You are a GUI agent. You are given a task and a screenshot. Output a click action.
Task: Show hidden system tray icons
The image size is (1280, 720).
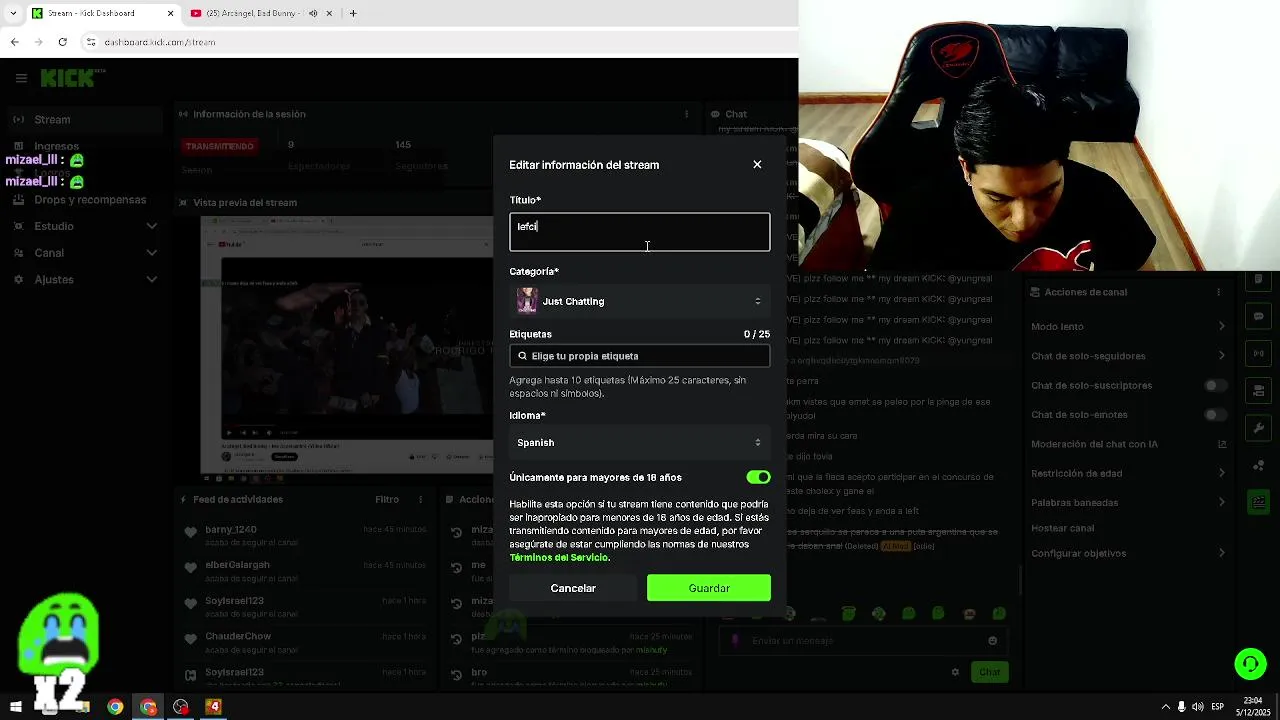point(1165,707)
